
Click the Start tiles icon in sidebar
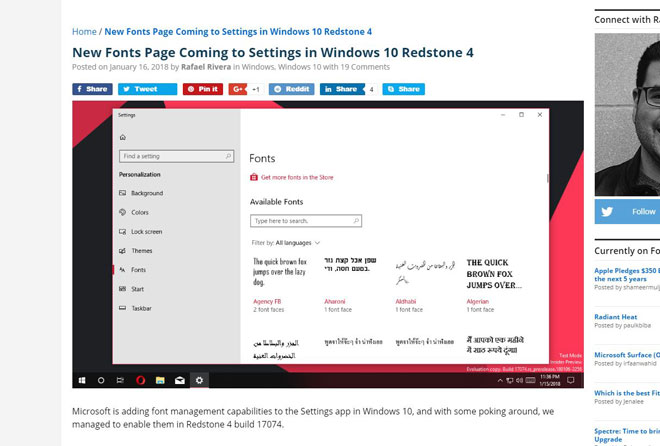coord(122,289)
